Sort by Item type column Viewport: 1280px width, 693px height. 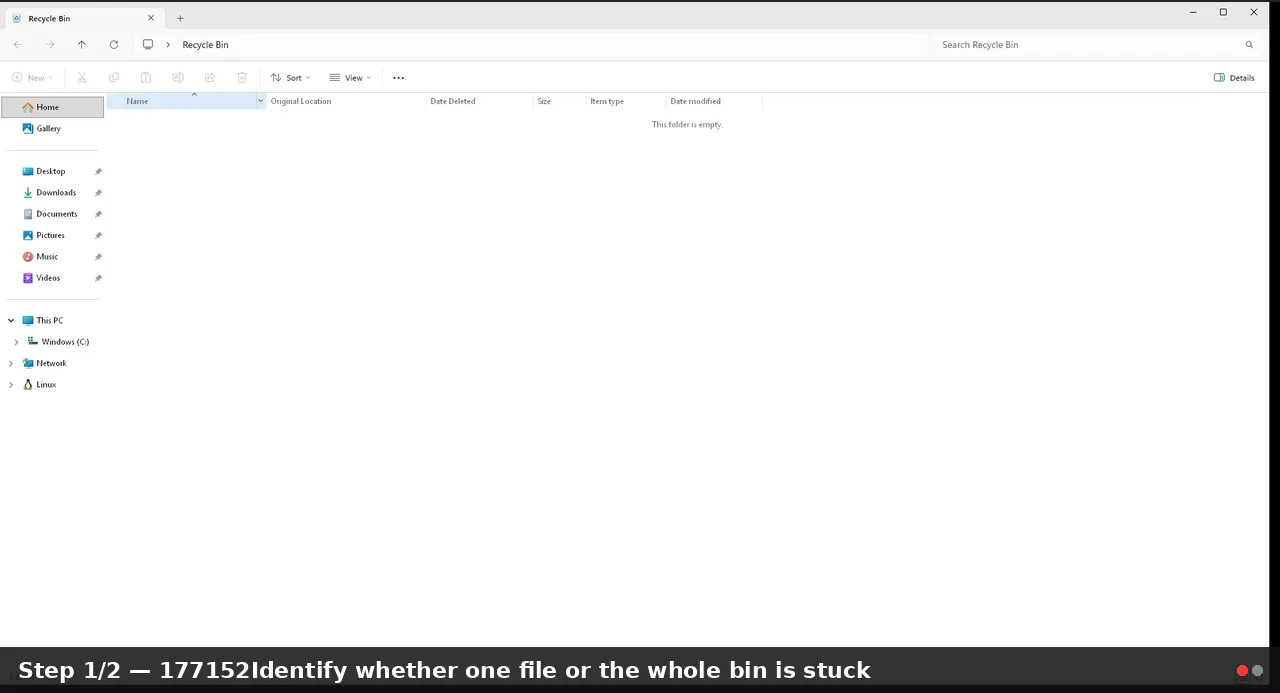click(x=626, y=101)
